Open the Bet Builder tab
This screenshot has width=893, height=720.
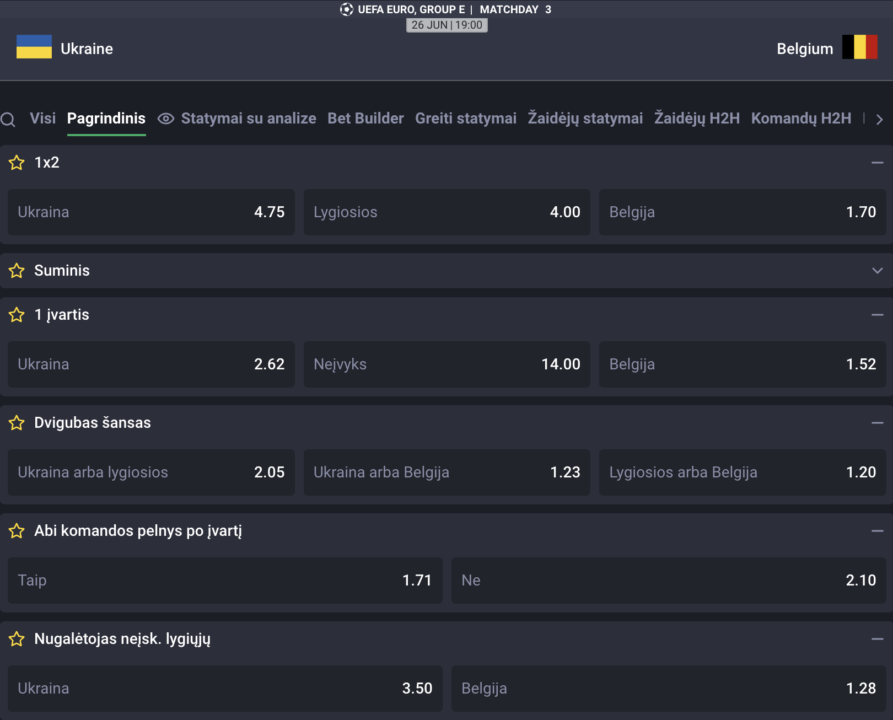coord(366,118)
